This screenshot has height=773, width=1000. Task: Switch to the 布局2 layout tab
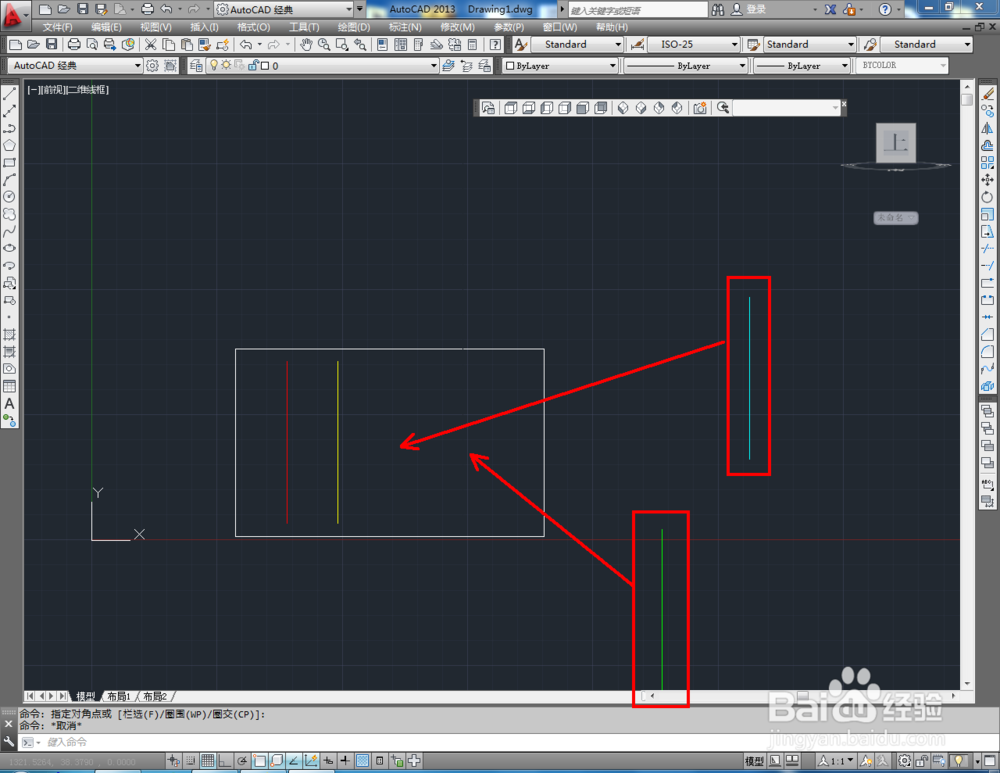[x=155, y=696]
